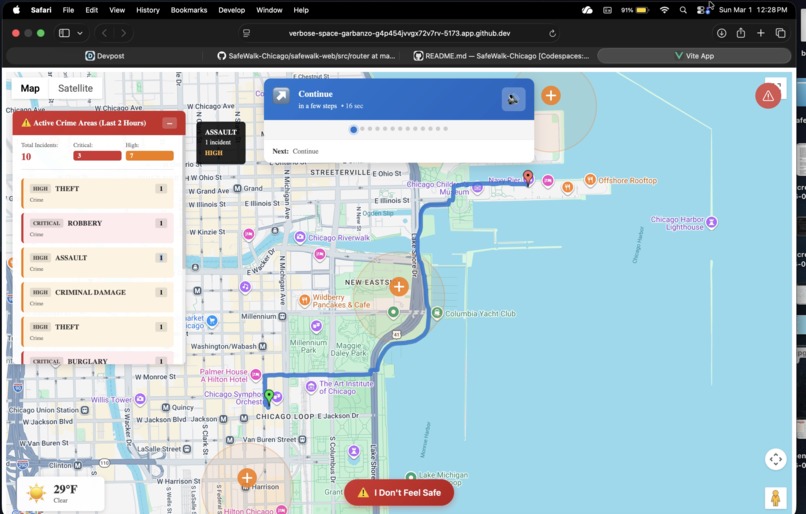The height and width of the screenshot is (514, 806).
Task: Click the red Critical count badge
Action: point(97,155)
